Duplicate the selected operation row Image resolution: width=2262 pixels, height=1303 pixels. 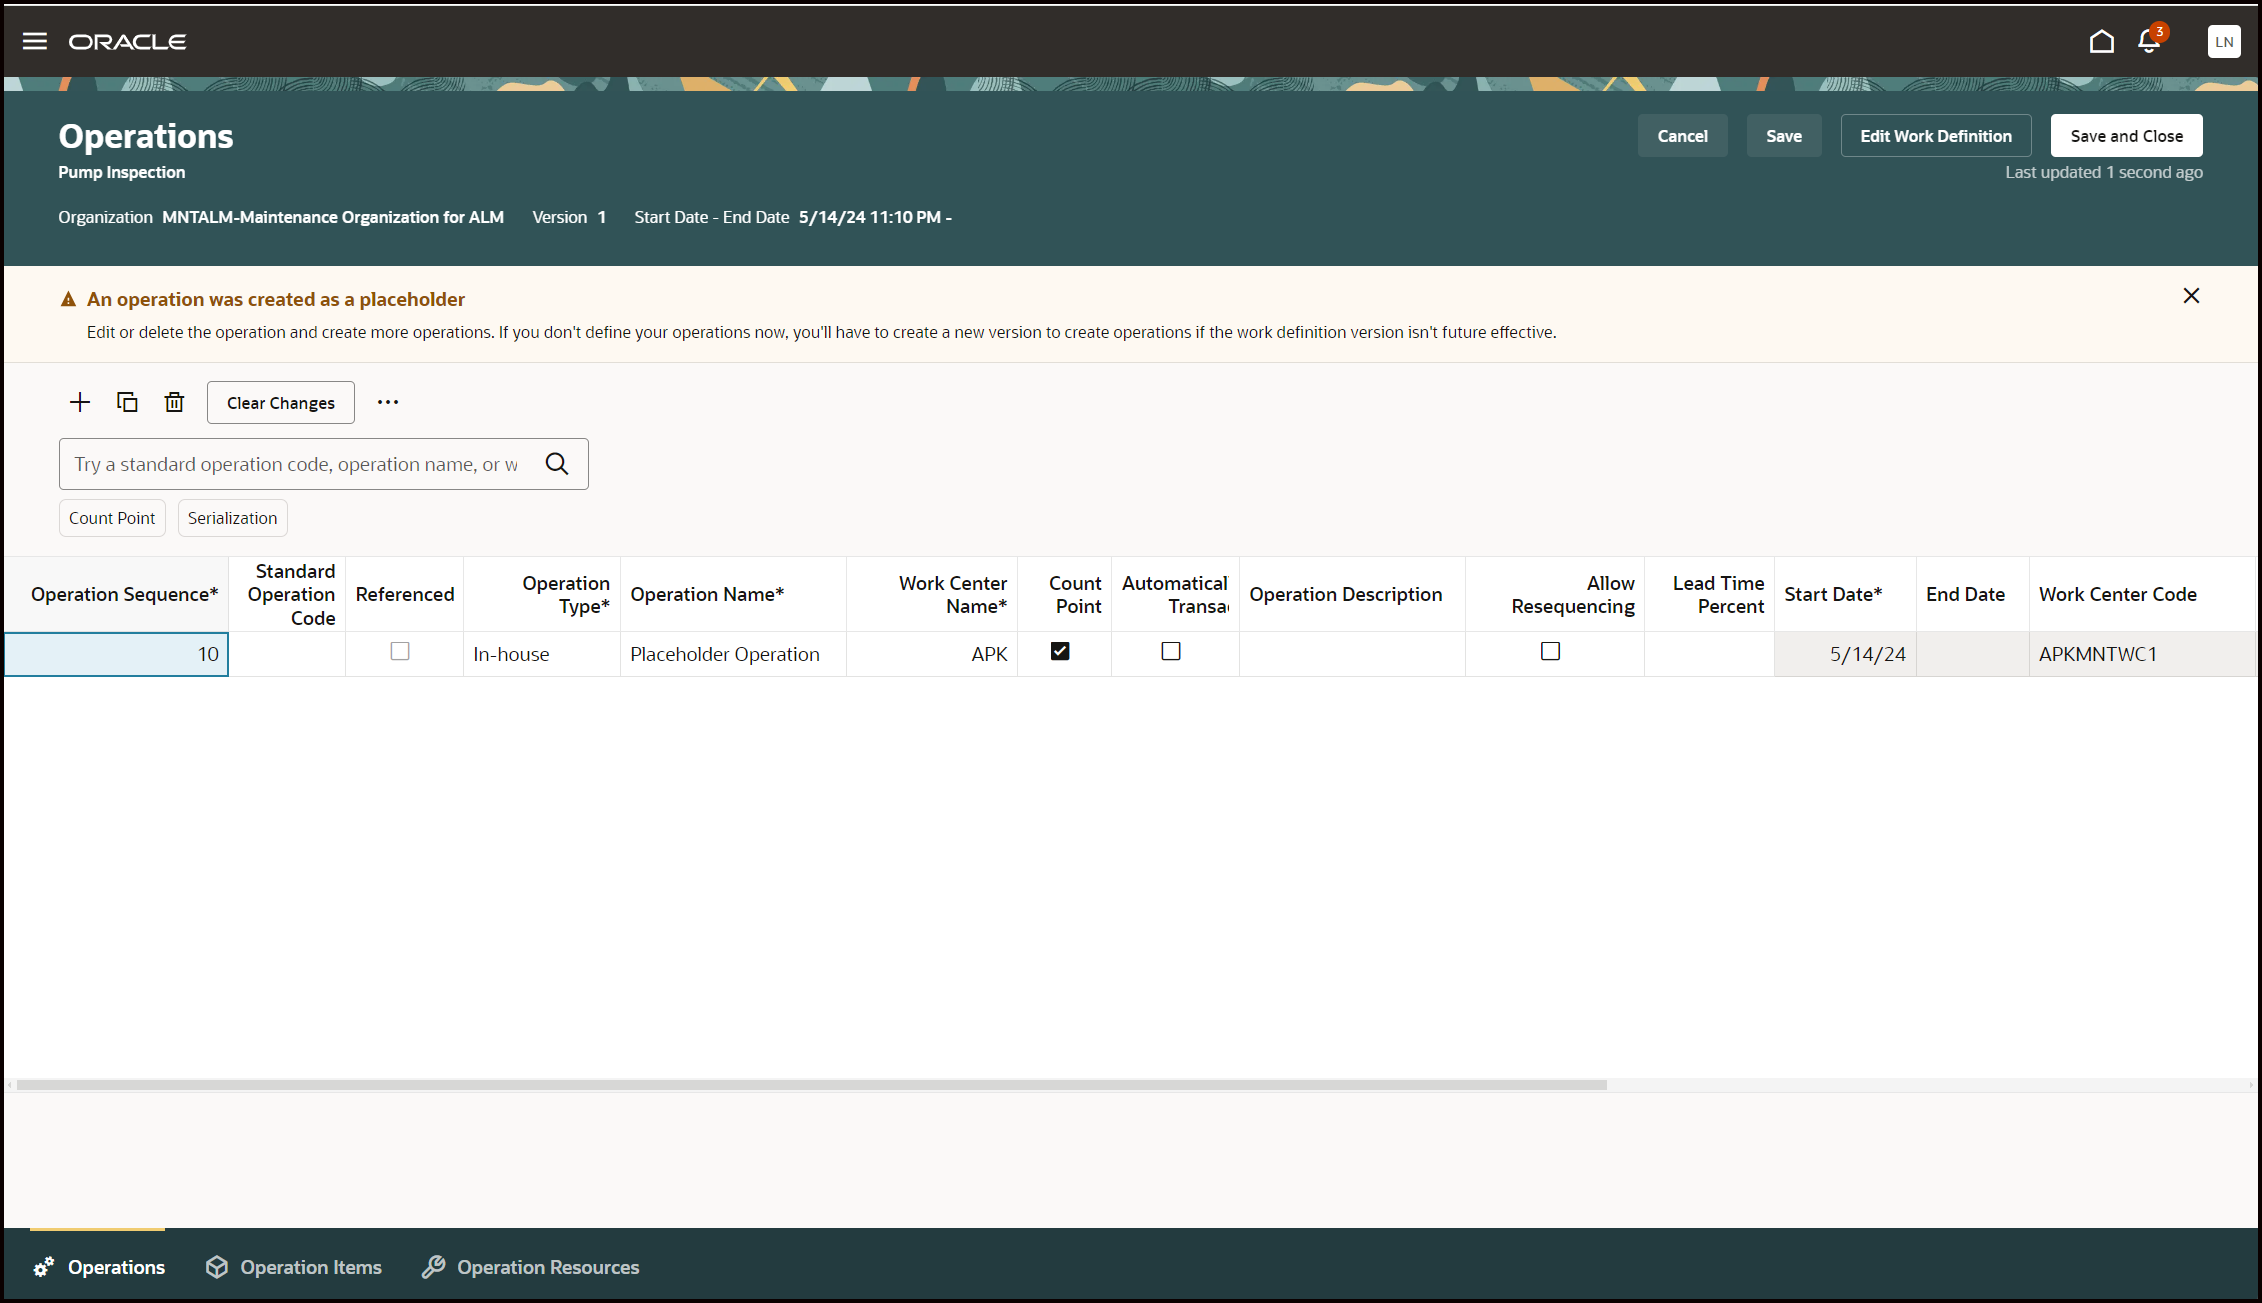tap(127, 402)
